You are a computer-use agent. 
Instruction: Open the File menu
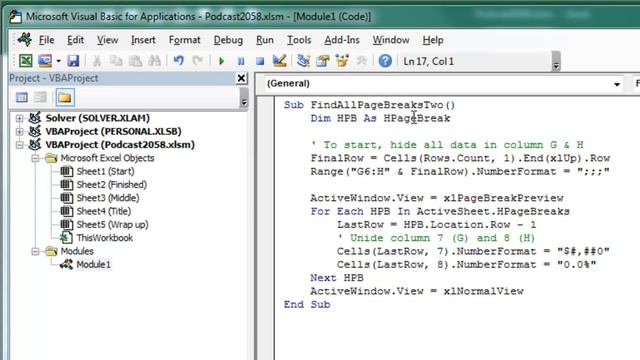(x=47, y=40)
